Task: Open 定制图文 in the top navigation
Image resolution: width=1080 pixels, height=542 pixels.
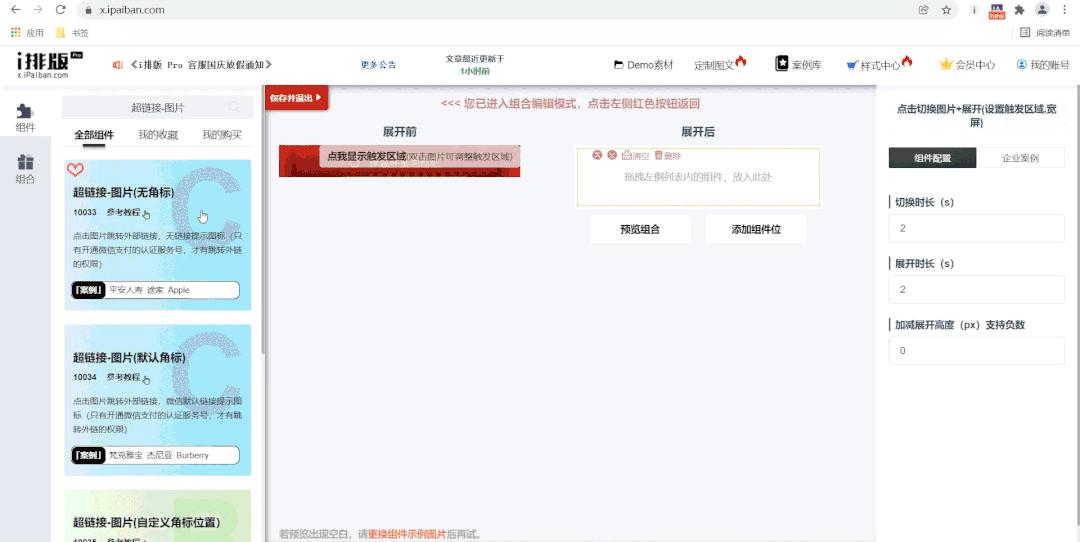Action: 720,64
